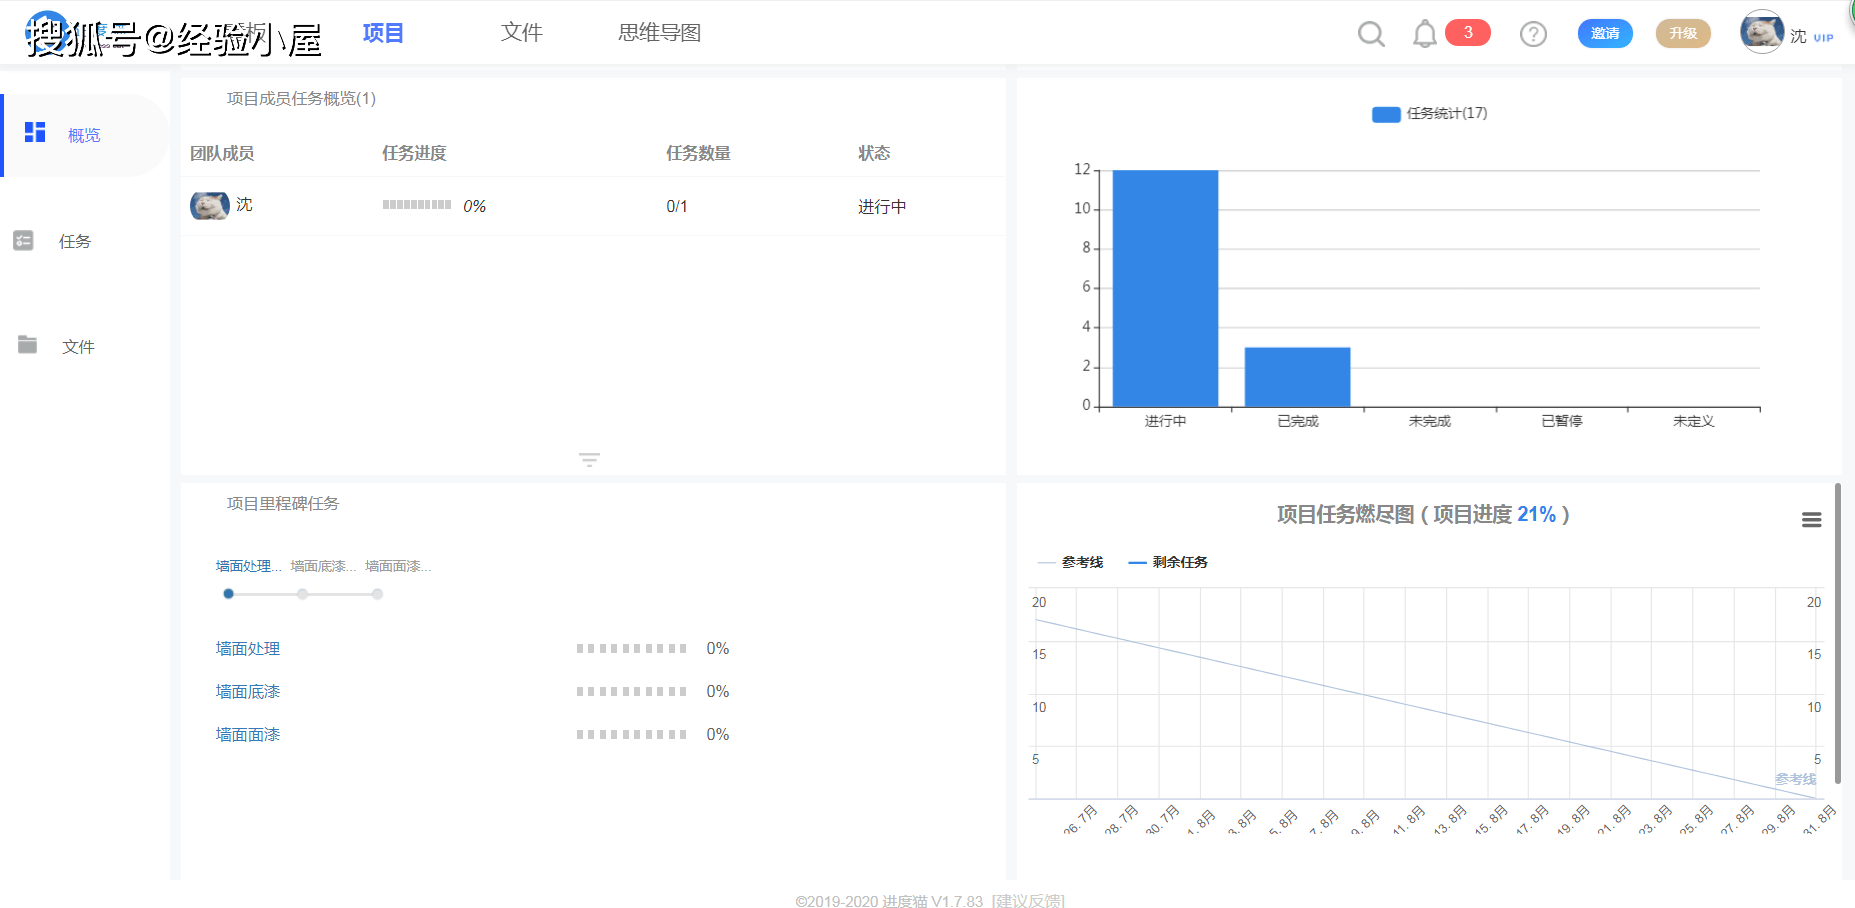
Task: Click the notification bell showing 3 alerts
Action: pos(1425,33)
